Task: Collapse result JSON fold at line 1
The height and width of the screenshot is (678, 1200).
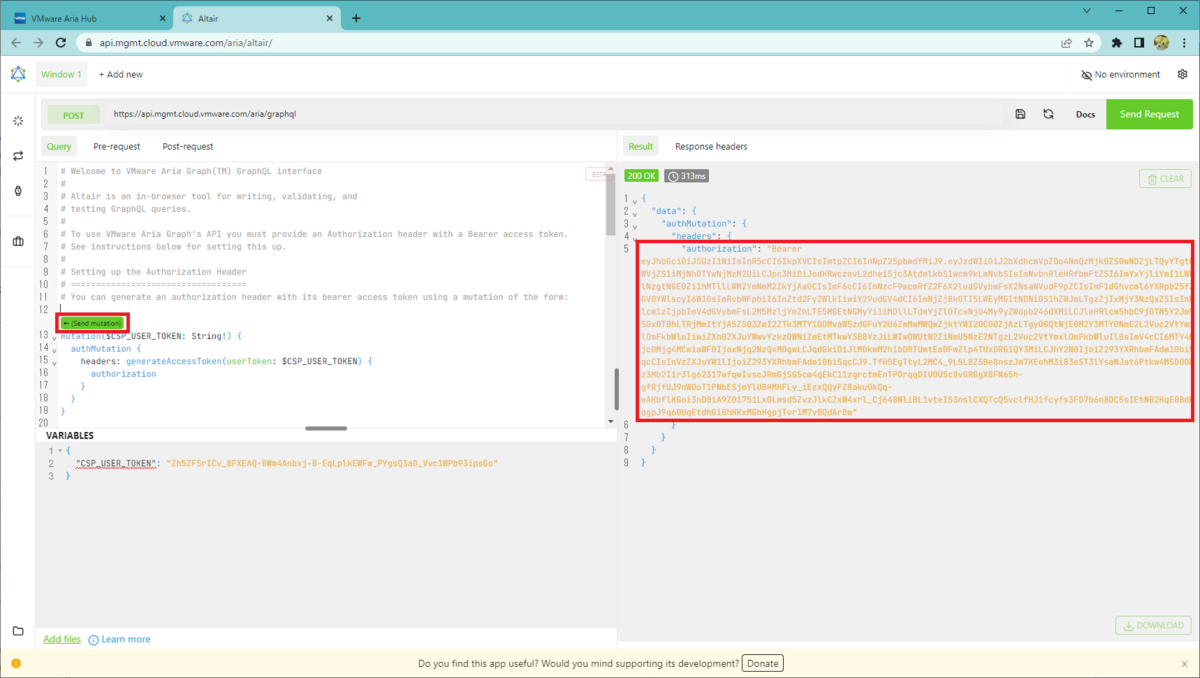Action: pos(635,200)
